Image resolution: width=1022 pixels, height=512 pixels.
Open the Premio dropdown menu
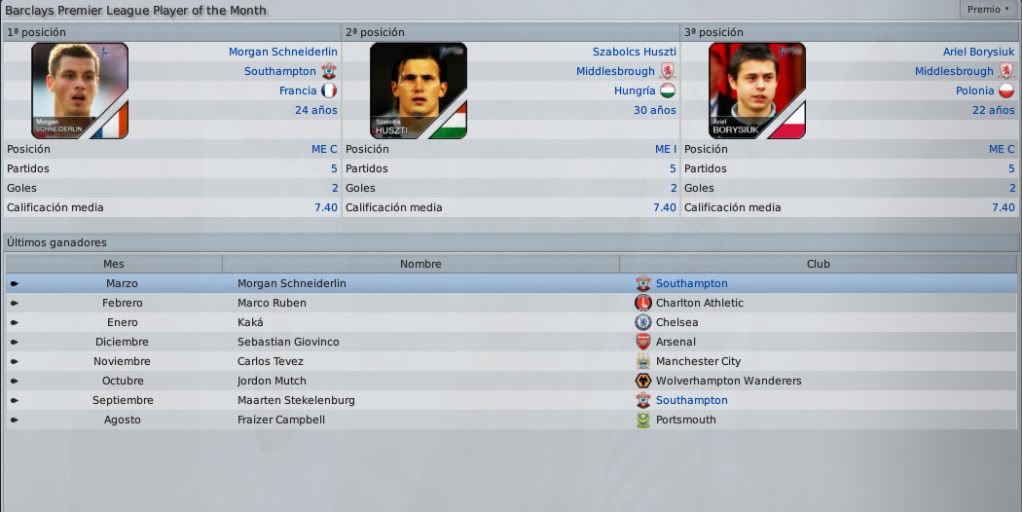click(988, 9)
